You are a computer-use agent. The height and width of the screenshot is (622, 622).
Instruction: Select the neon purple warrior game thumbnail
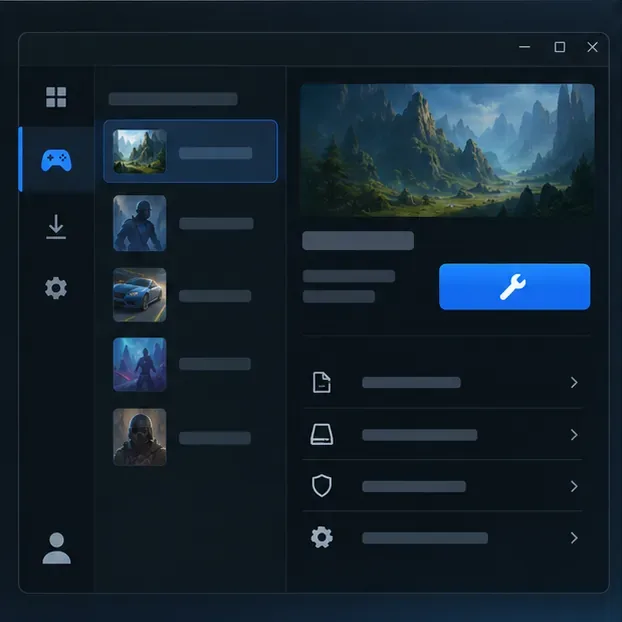point(140,365)
